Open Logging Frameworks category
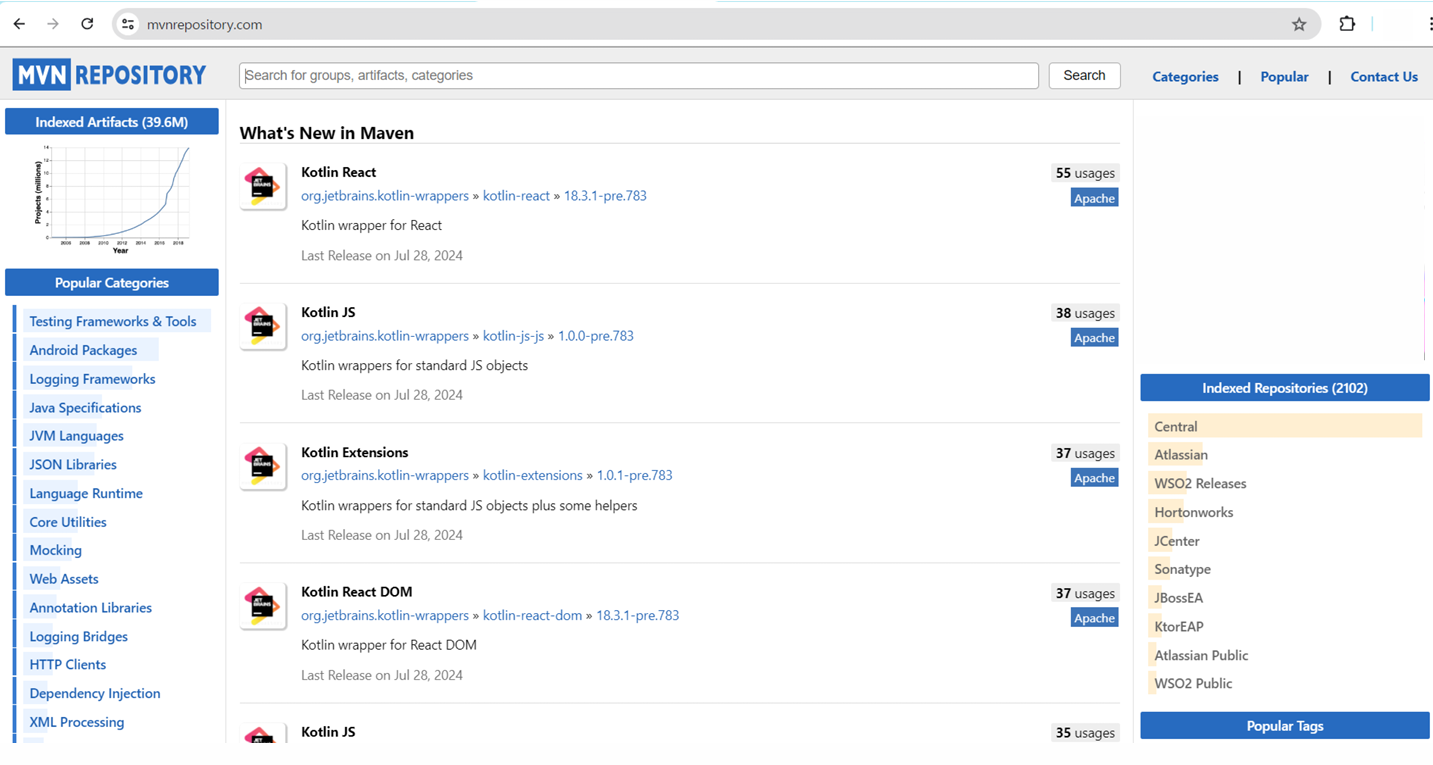Screen dimensions: 1433x765 [92, 379]
